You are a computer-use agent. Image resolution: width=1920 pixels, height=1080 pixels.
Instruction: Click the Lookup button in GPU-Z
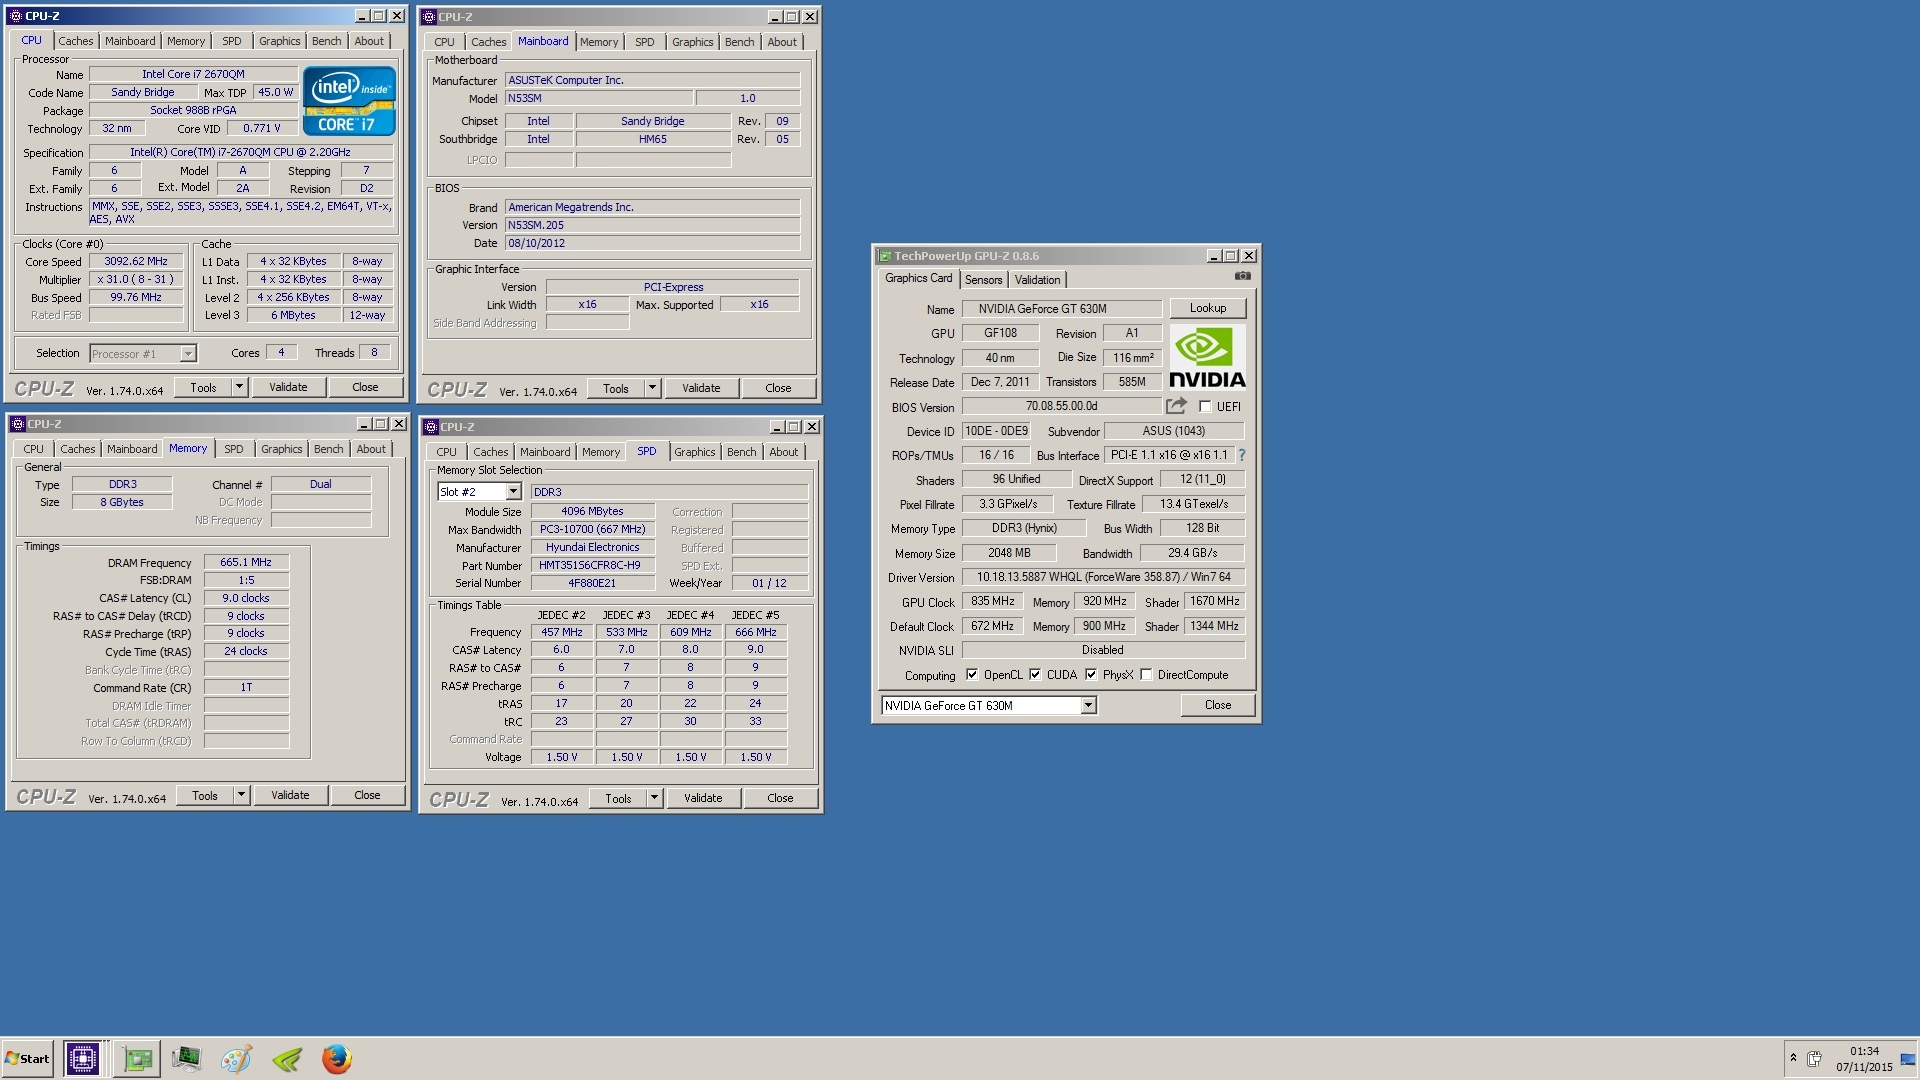pos(1207,308)
